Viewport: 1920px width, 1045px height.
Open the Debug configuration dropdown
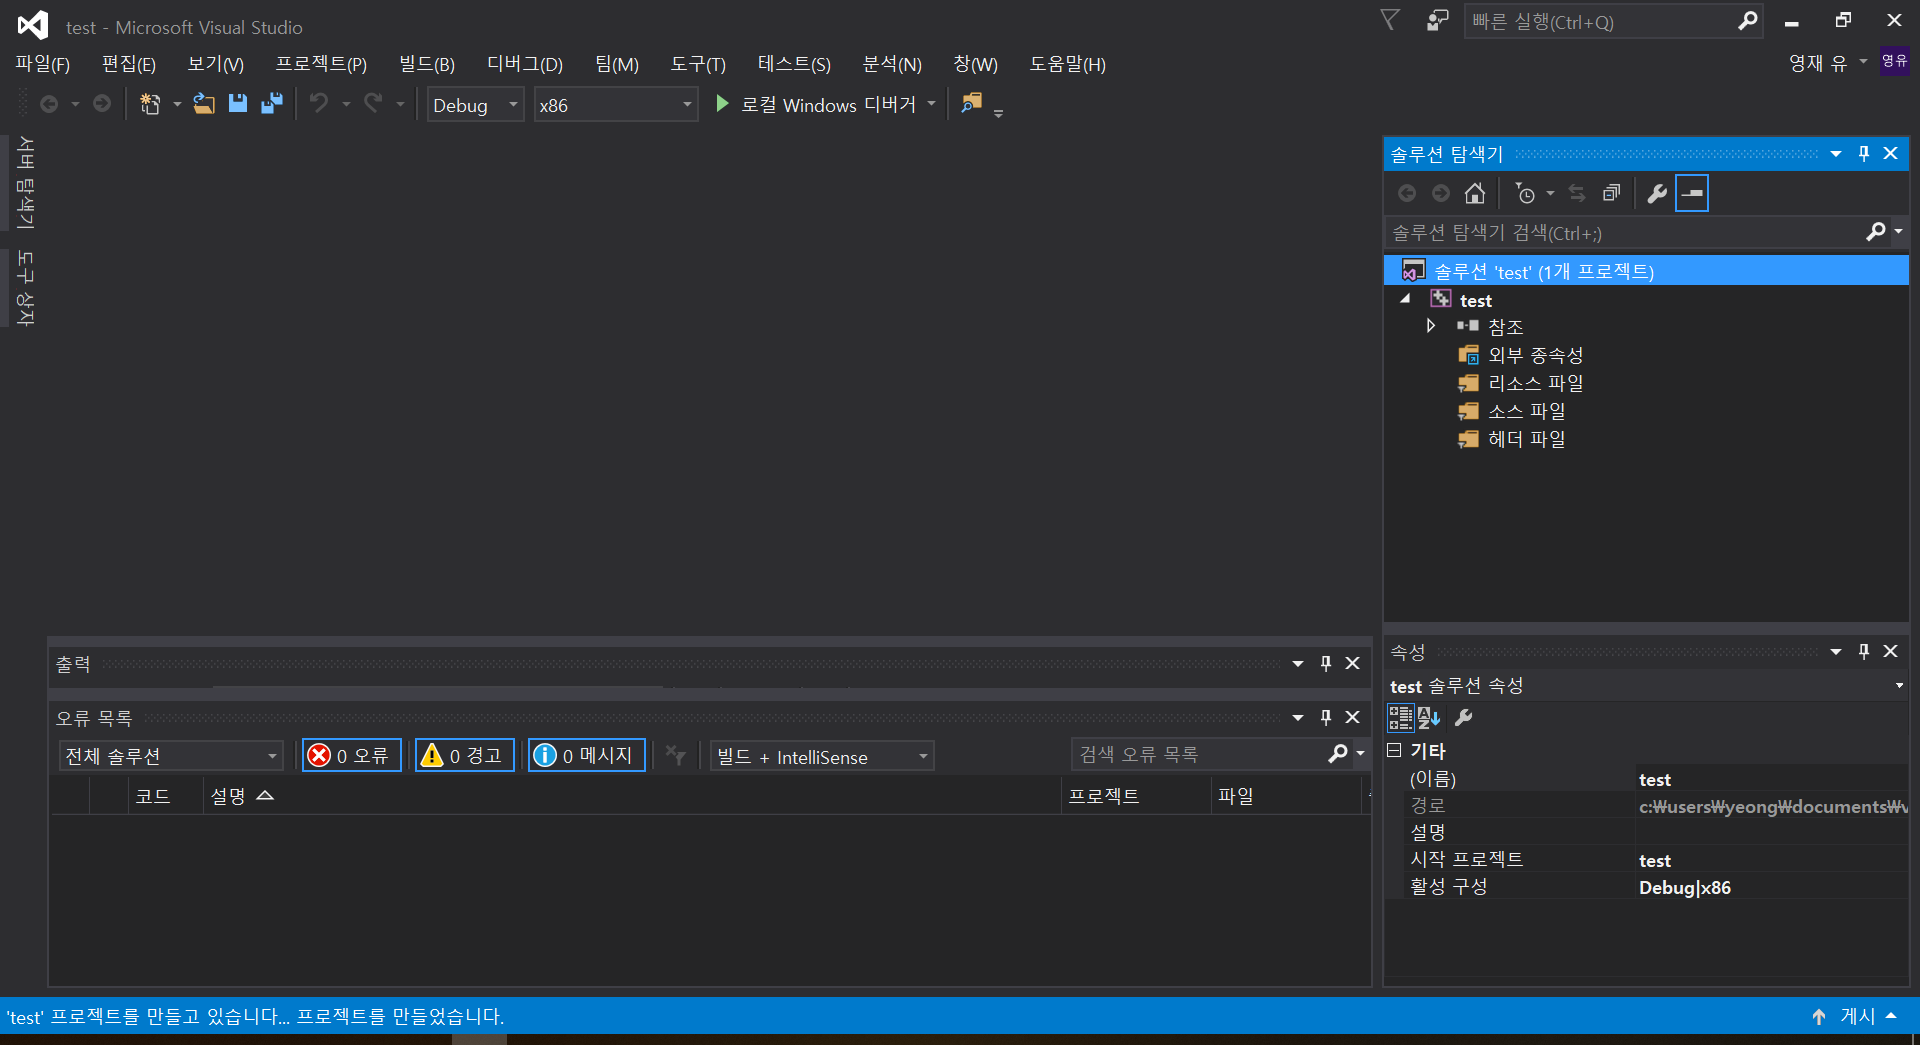pos(476,104)
